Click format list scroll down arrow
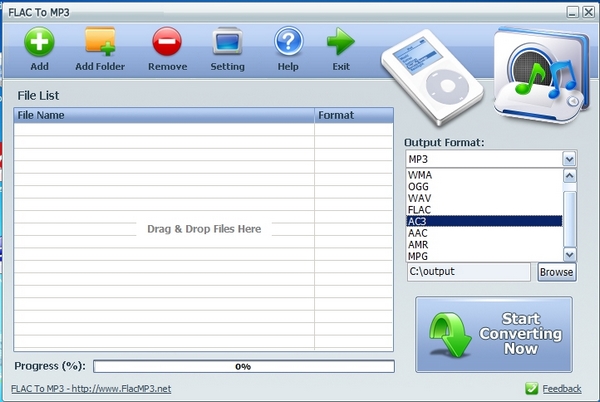 click(x=569, y=254)
